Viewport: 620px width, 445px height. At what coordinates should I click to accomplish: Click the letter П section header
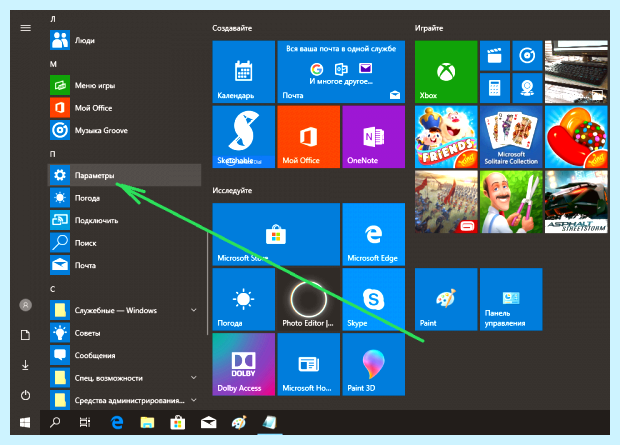coord(53,154)
